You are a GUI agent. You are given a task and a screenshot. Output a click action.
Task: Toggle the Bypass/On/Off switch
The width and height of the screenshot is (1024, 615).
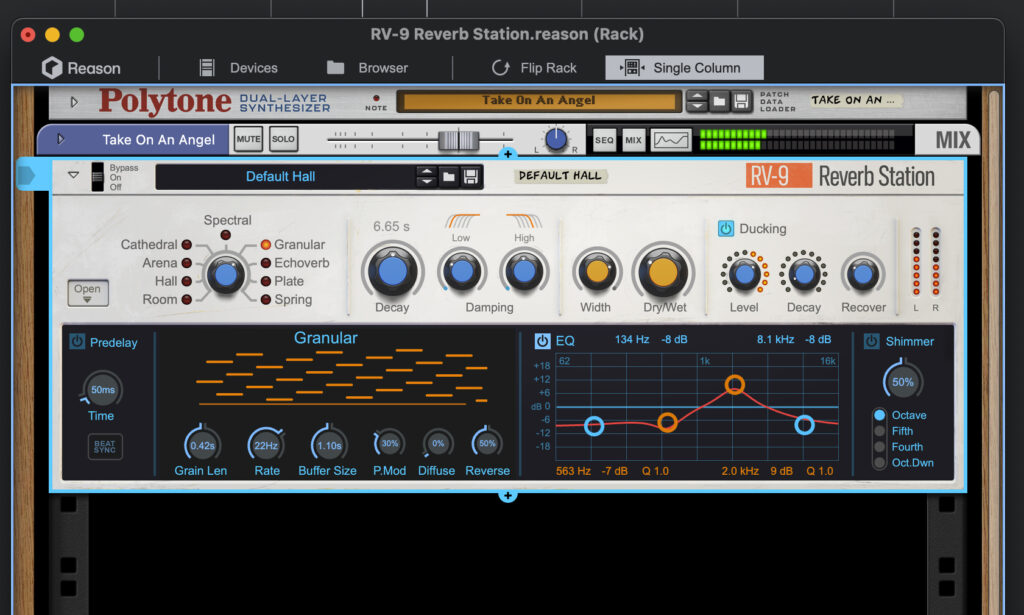coord(97,177)
